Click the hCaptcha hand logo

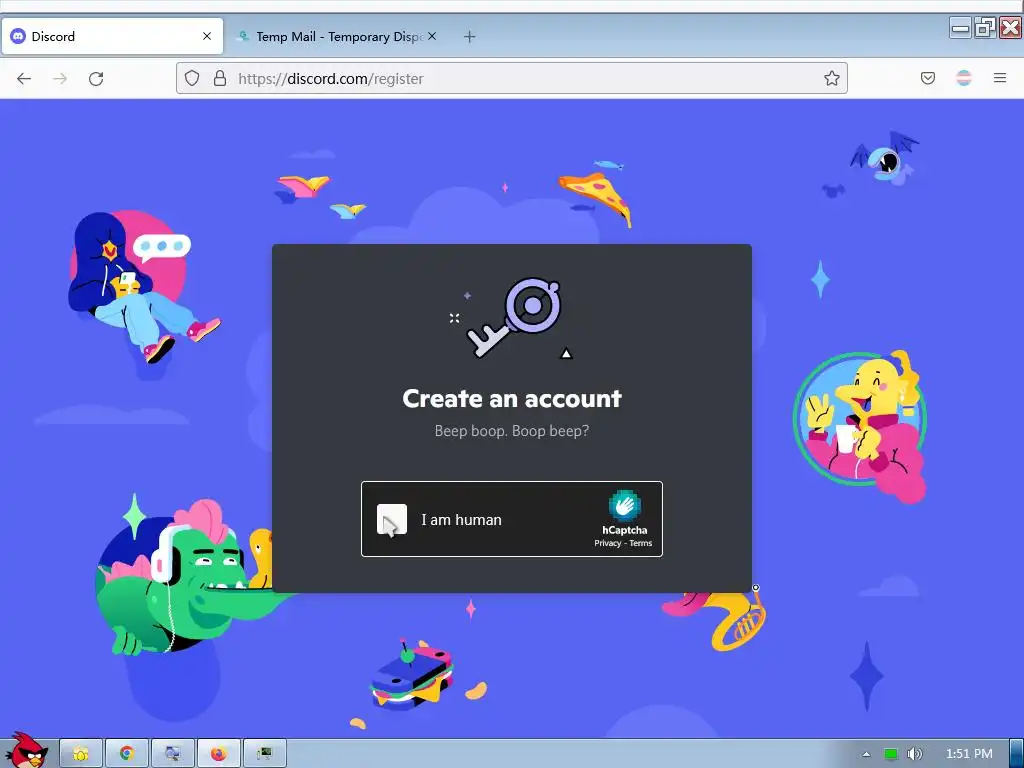coord(624,505)
